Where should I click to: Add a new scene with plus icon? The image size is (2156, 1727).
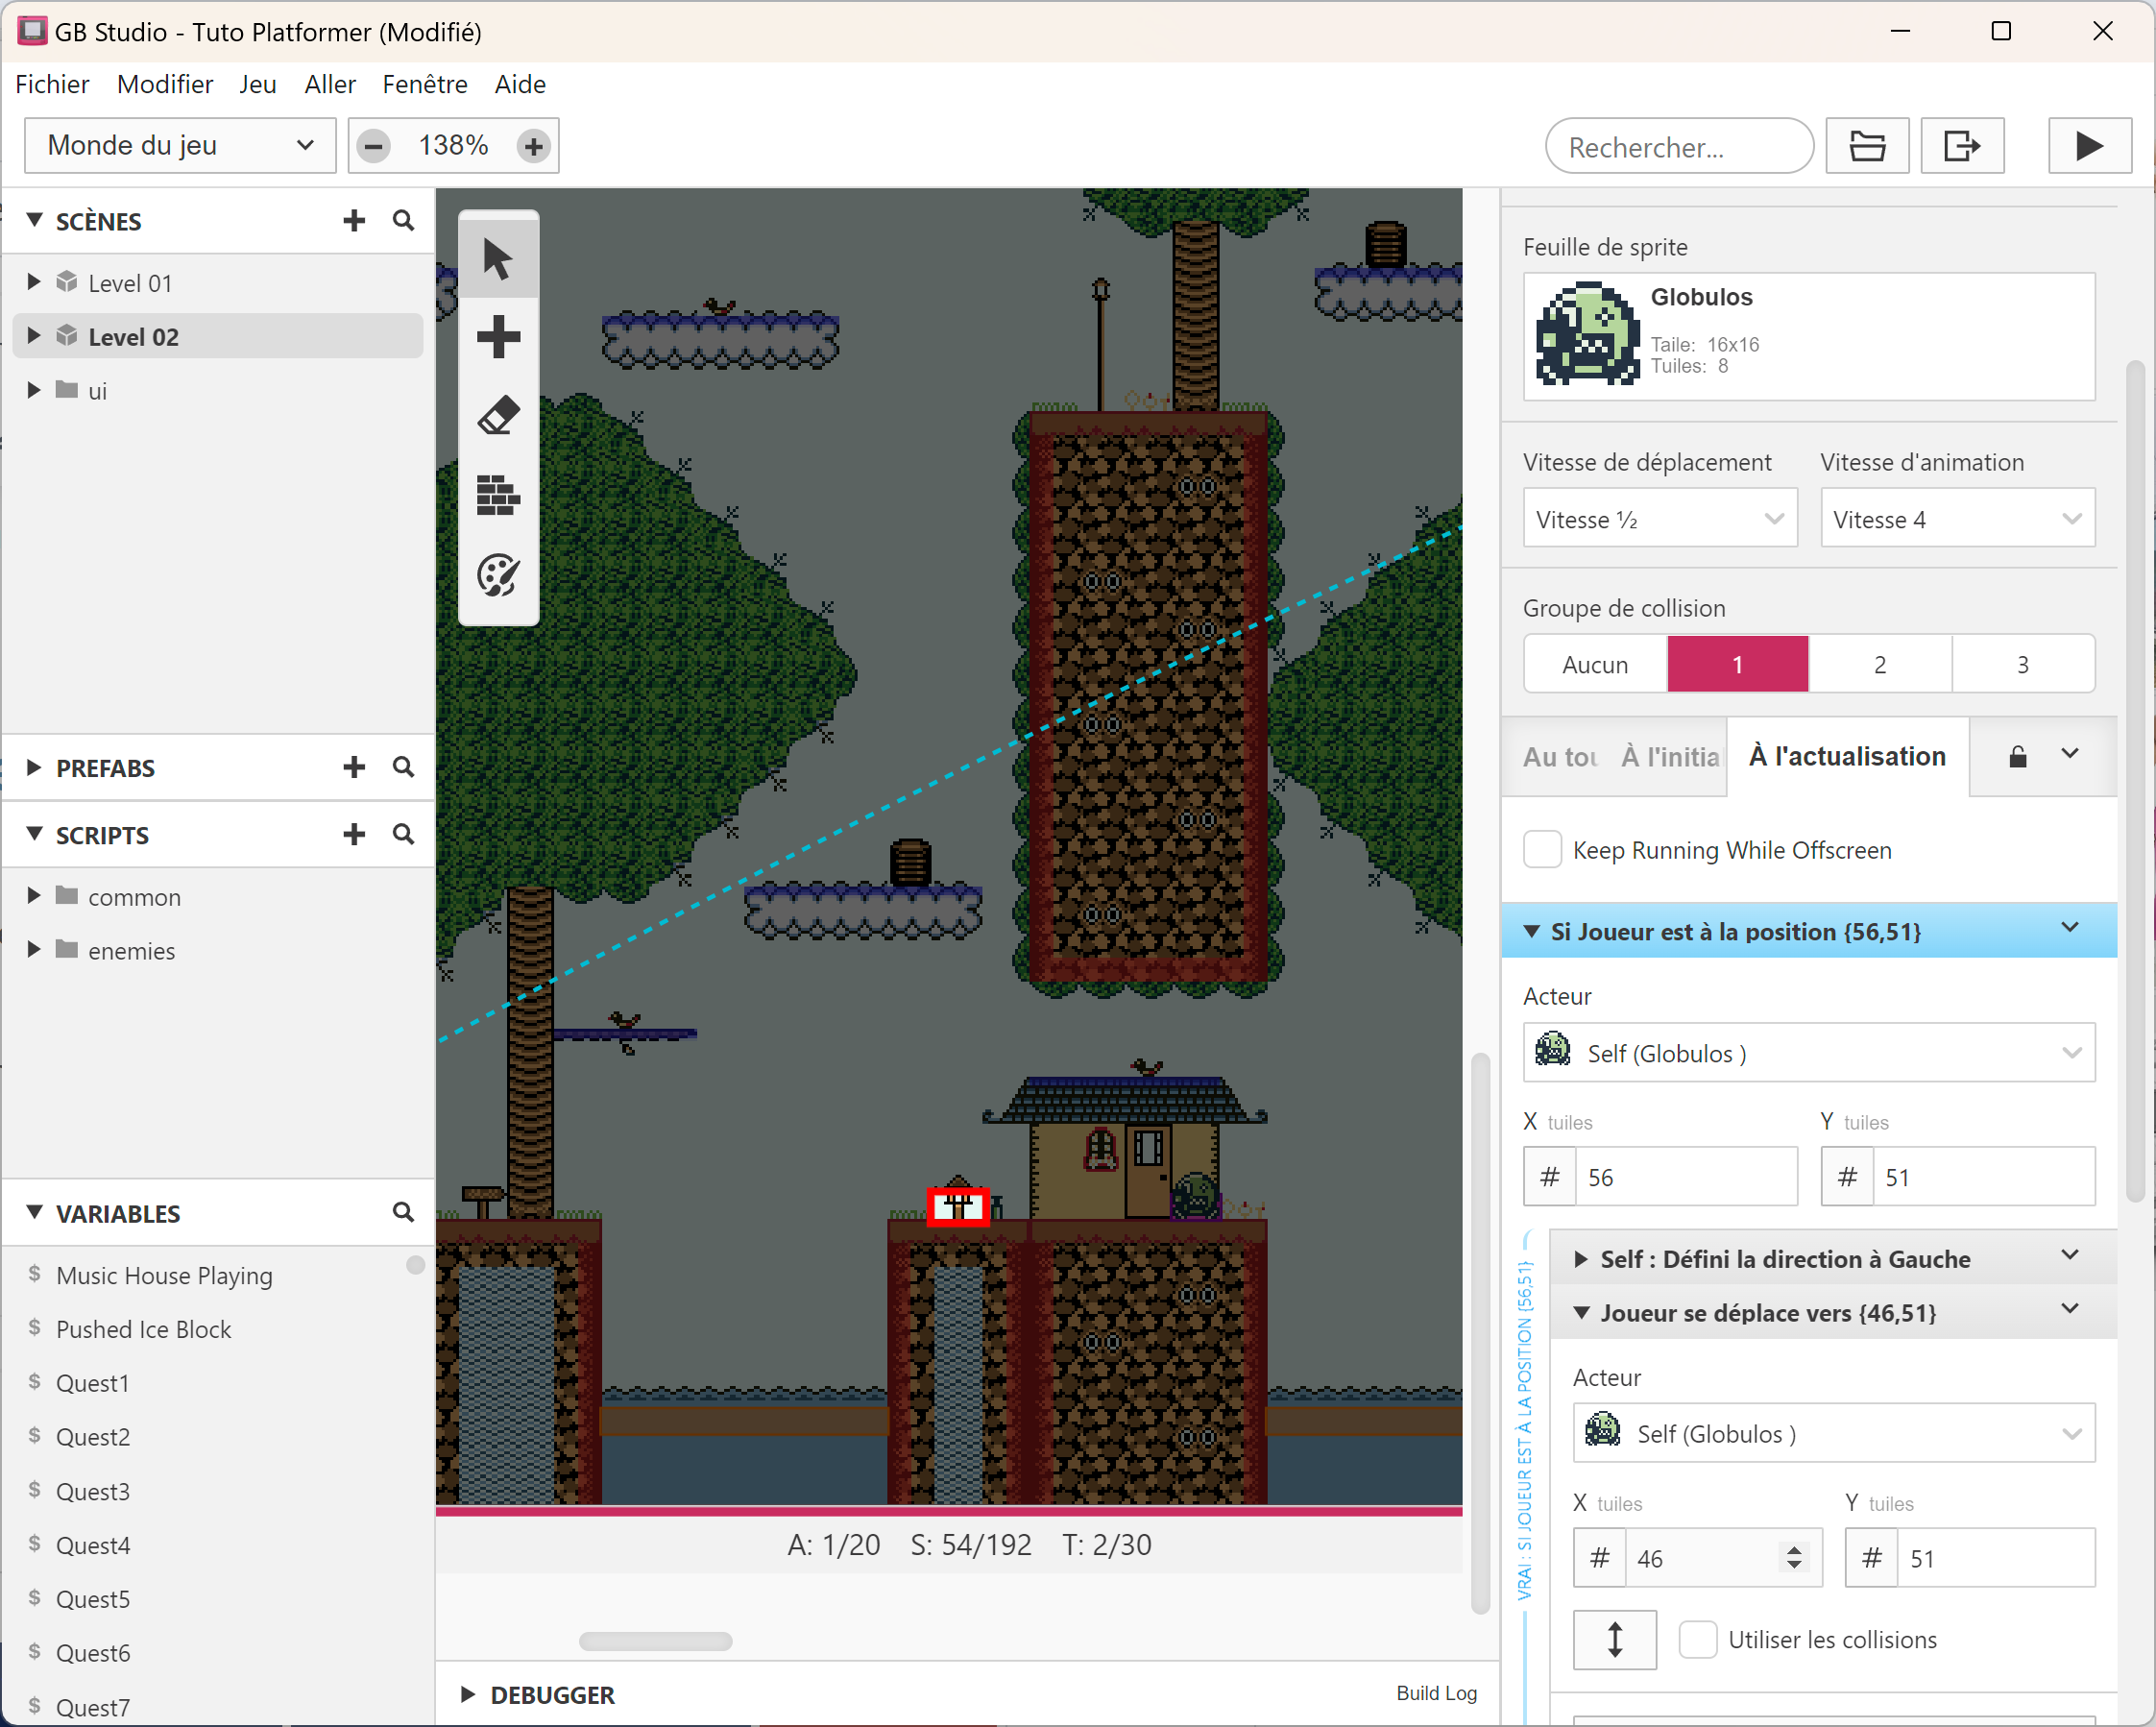354,221
